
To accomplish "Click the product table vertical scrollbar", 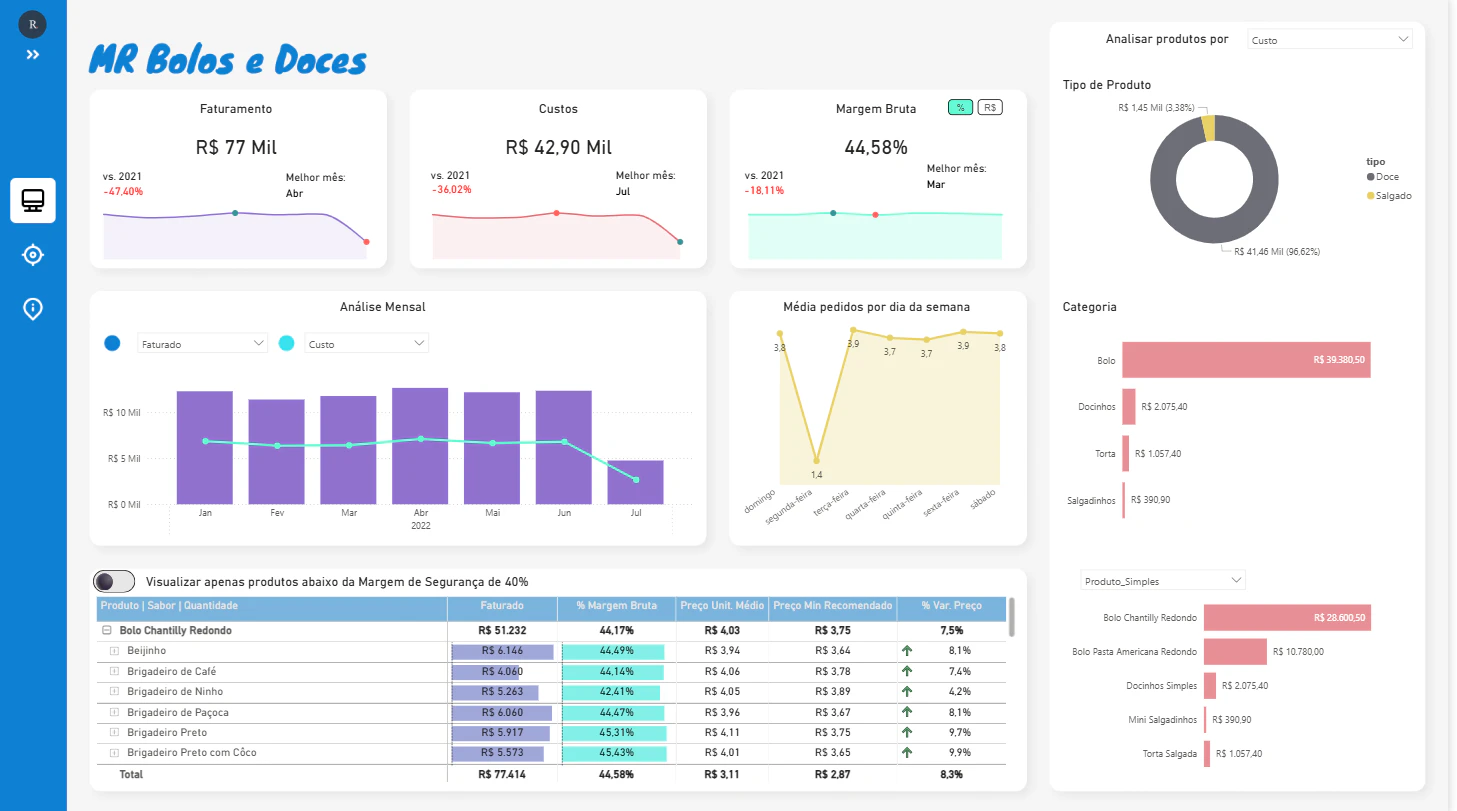I will click(1012, 617).
